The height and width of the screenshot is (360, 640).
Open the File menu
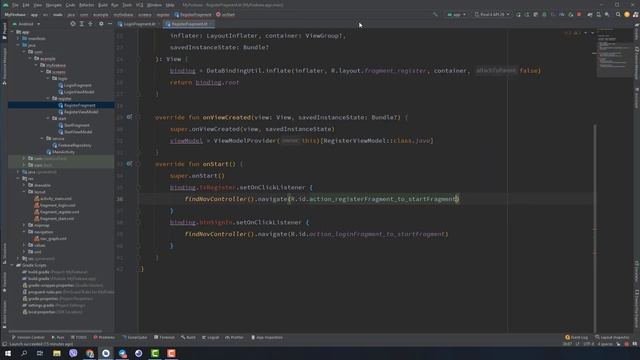tap(15, 5)
